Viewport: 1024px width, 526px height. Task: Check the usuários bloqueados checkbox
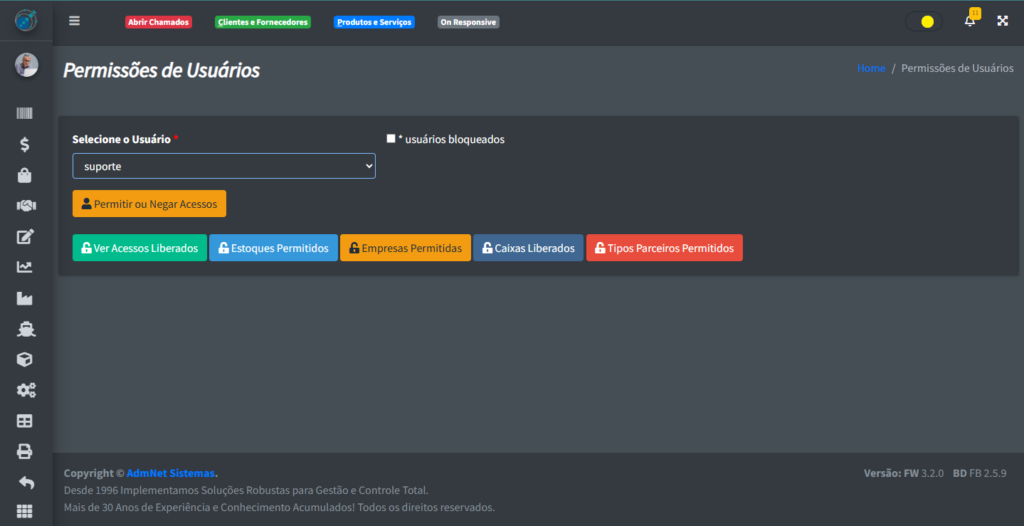pyautogui.click(x=391, y=139)
